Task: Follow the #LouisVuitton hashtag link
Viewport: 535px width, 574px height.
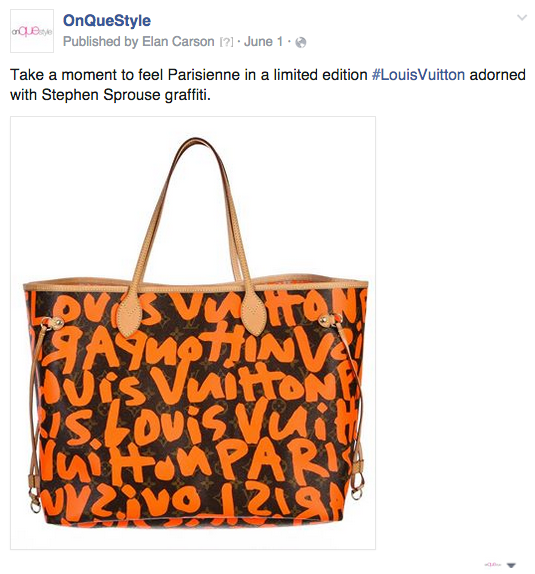Action: [418, 75]
